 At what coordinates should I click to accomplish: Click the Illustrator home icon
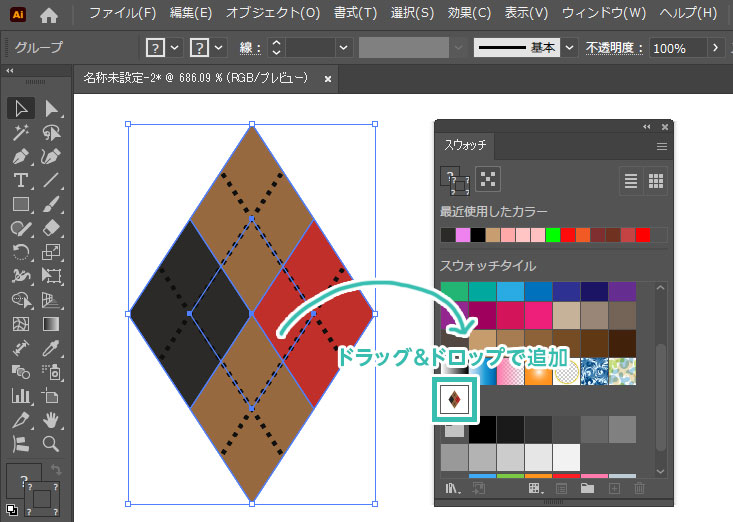click(48, 15)
